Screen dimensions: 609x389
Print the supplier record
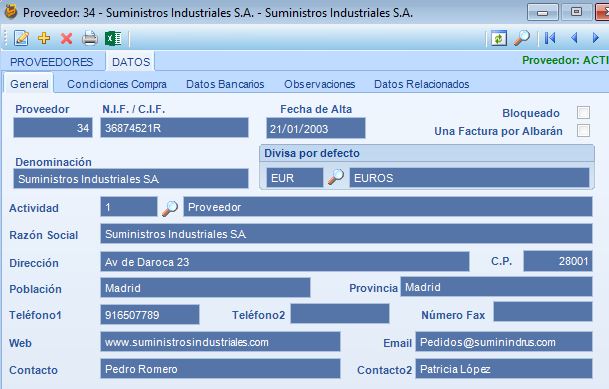coord(90,38)
